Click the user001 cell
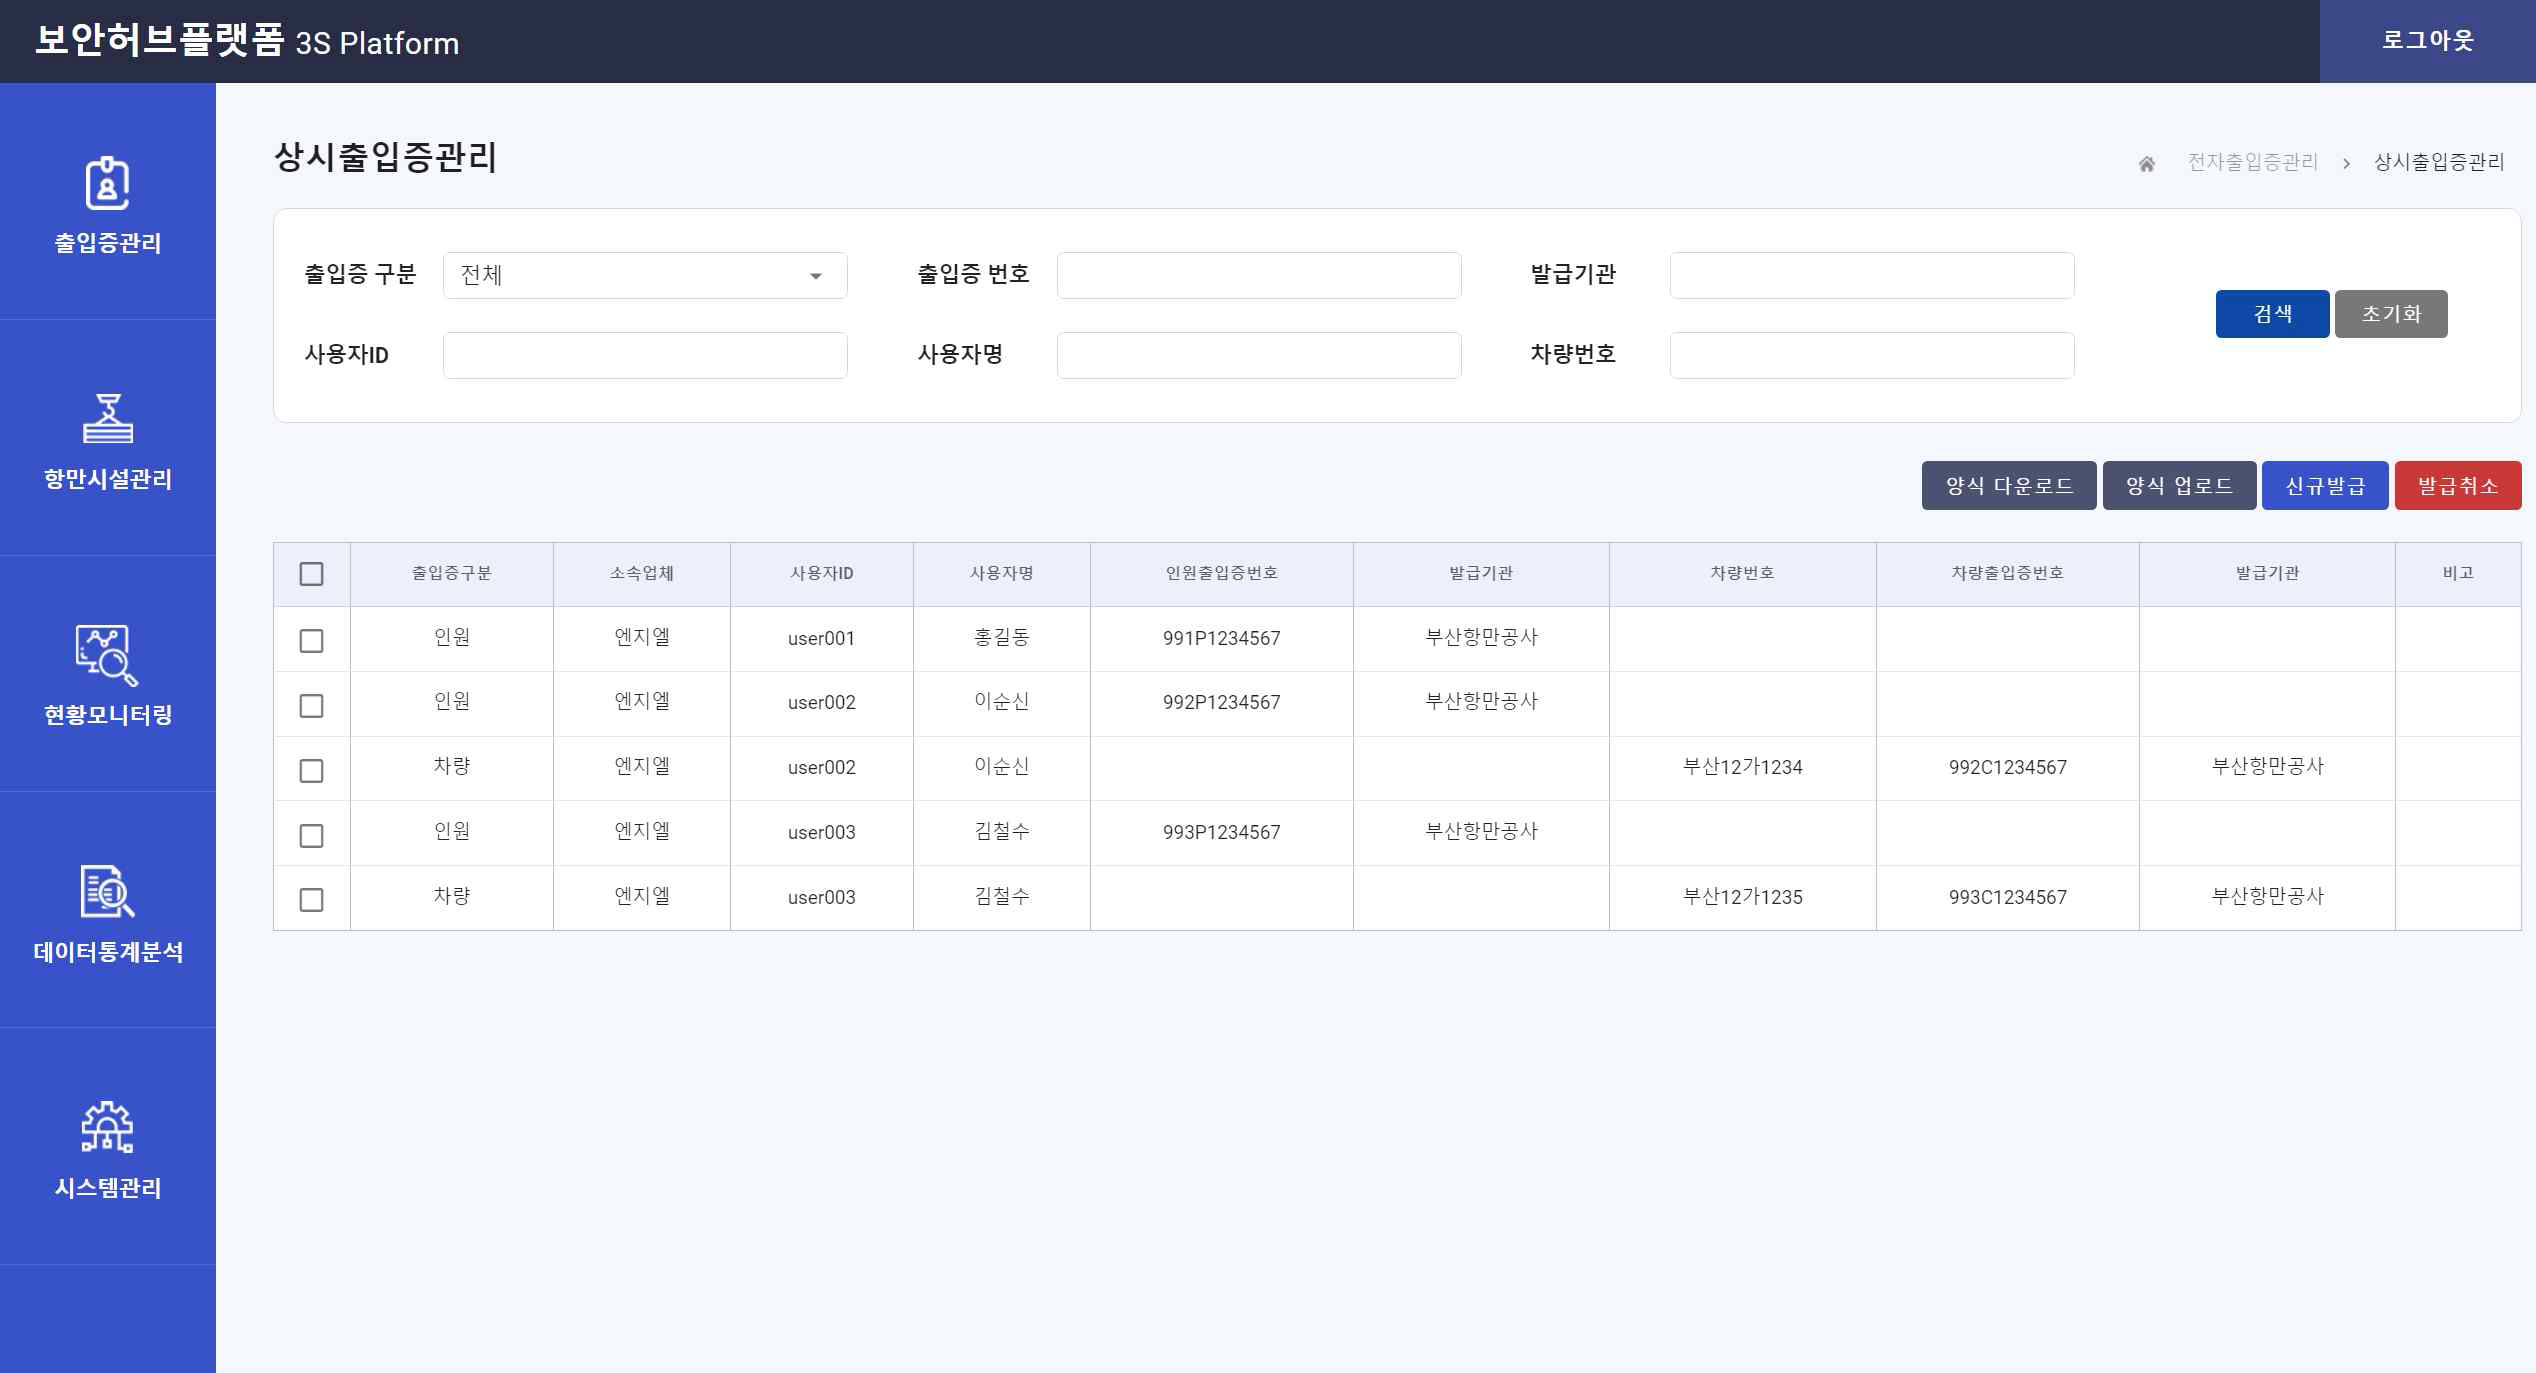 (822, 639)
